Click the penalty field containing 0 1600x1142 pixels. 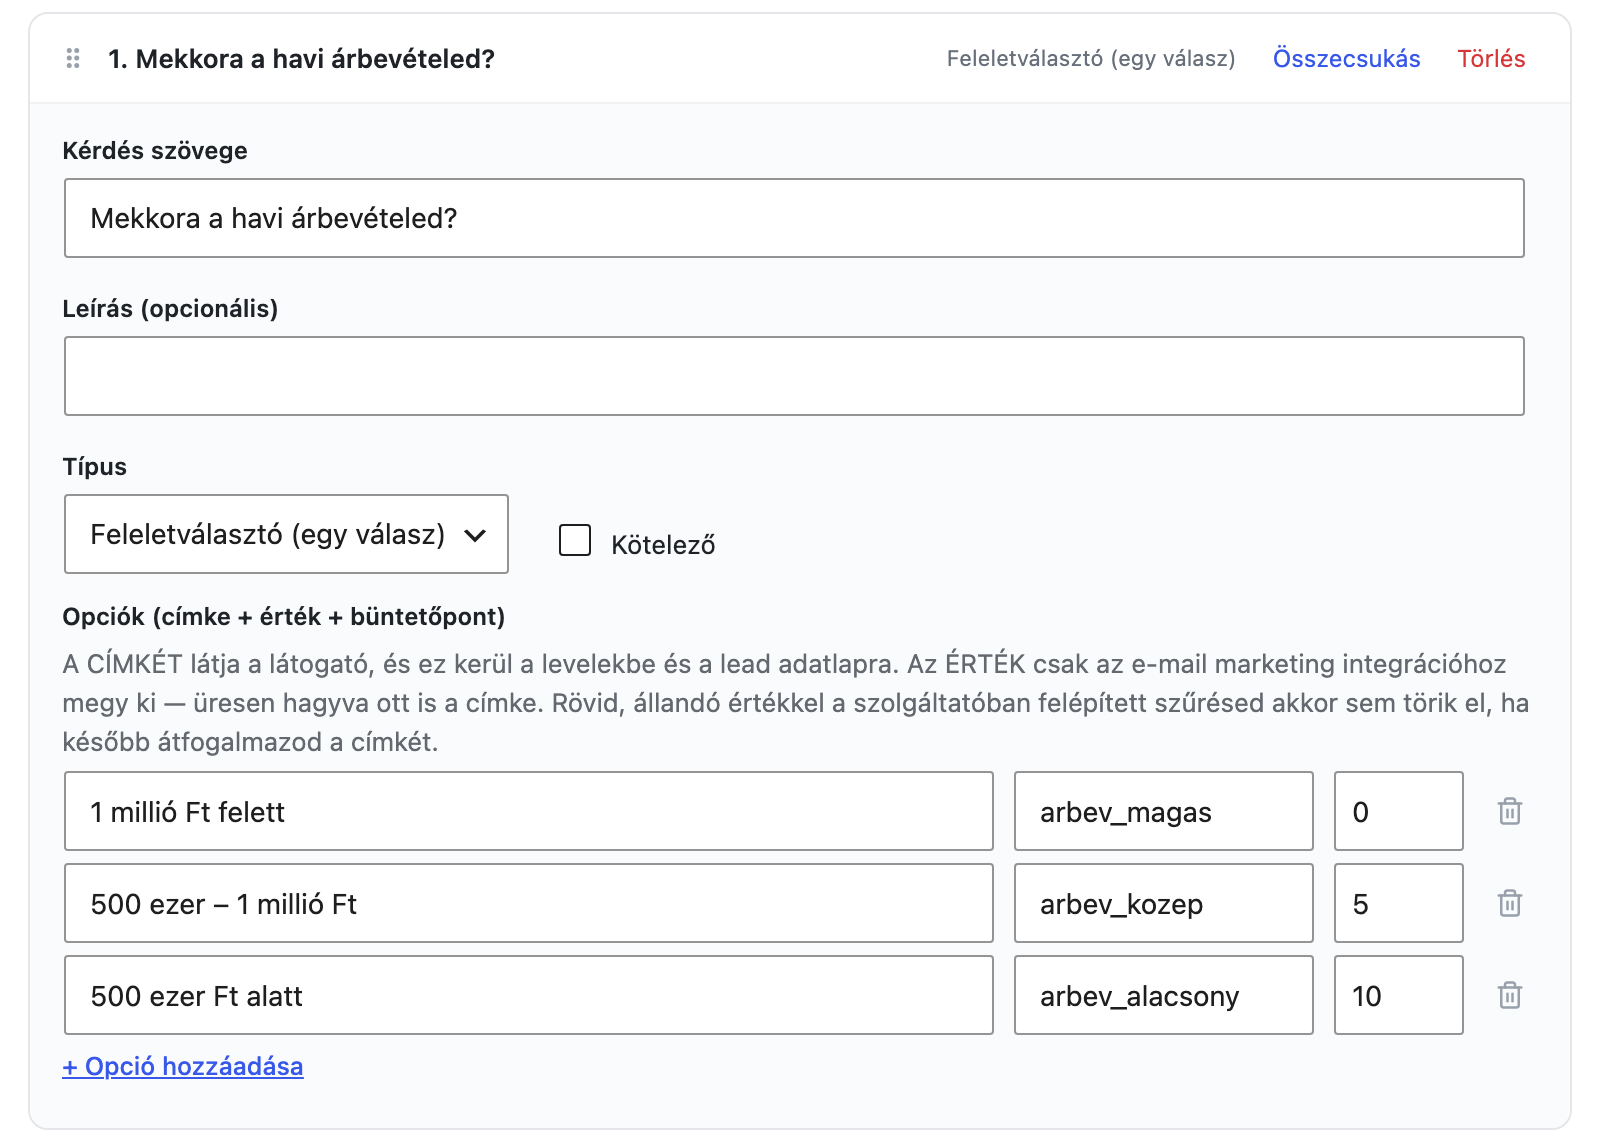pos(1399,811)
